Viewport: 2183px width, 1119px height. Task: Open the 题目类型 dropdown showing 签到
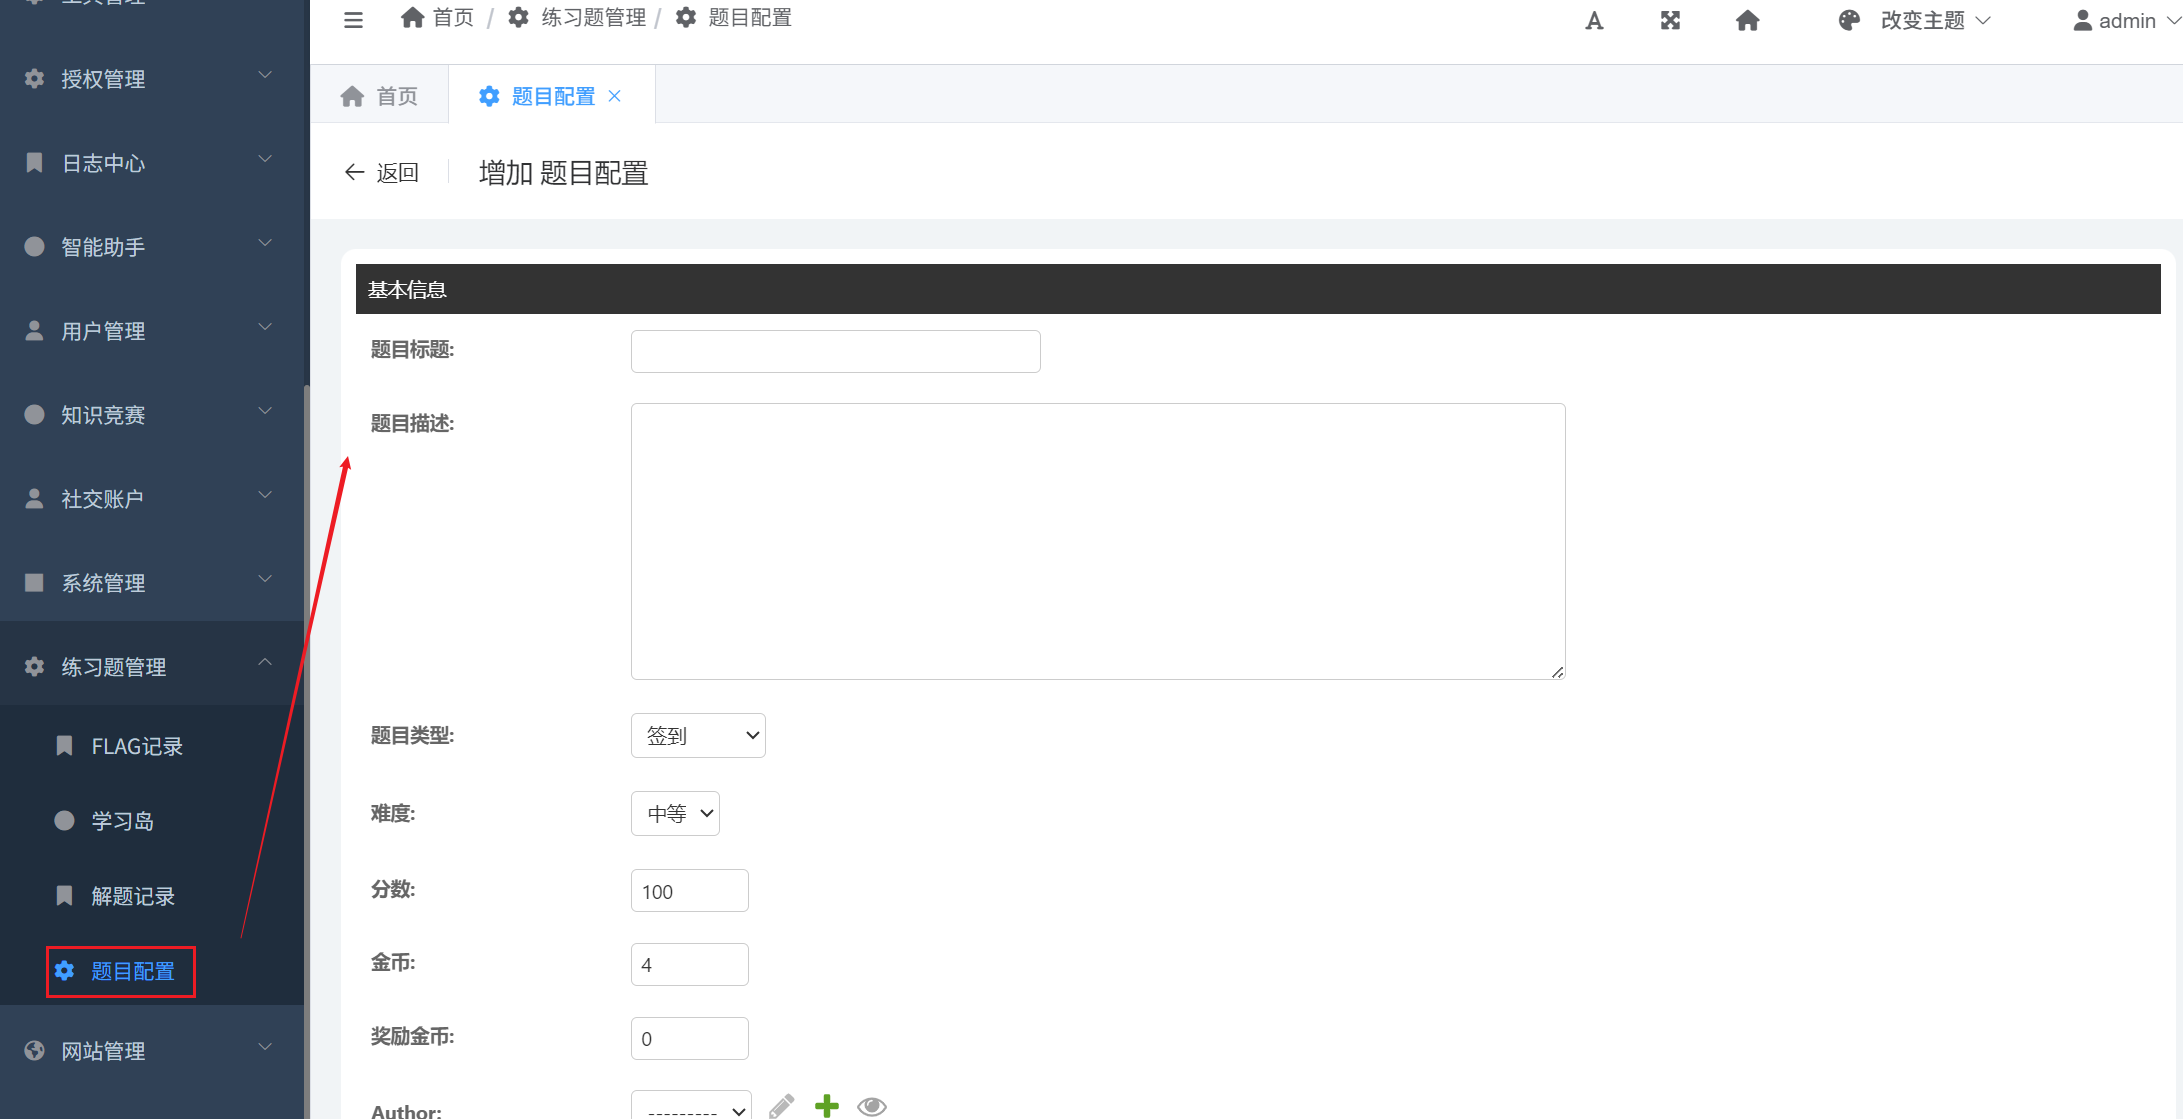[698, 736]
